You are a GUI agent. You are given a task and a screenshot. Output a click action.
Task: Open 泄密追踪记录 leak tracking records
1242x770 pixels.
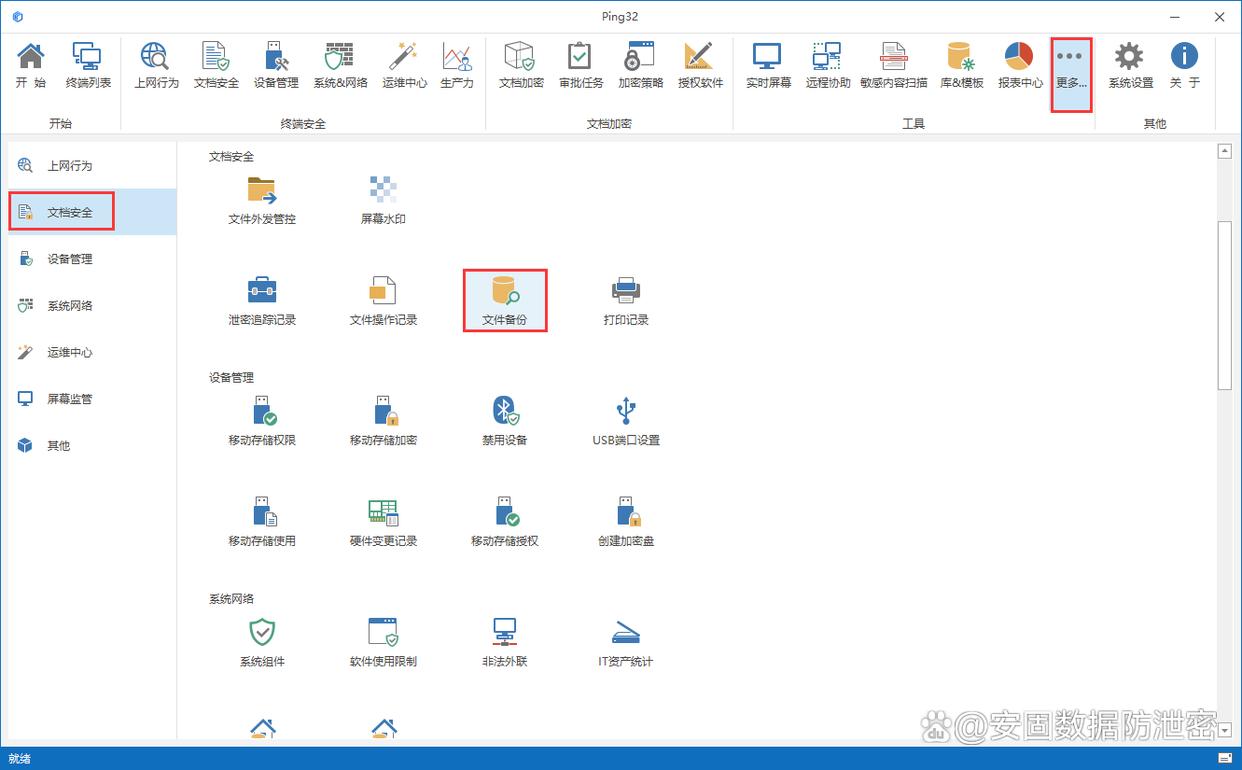click(x=262, y=299)
